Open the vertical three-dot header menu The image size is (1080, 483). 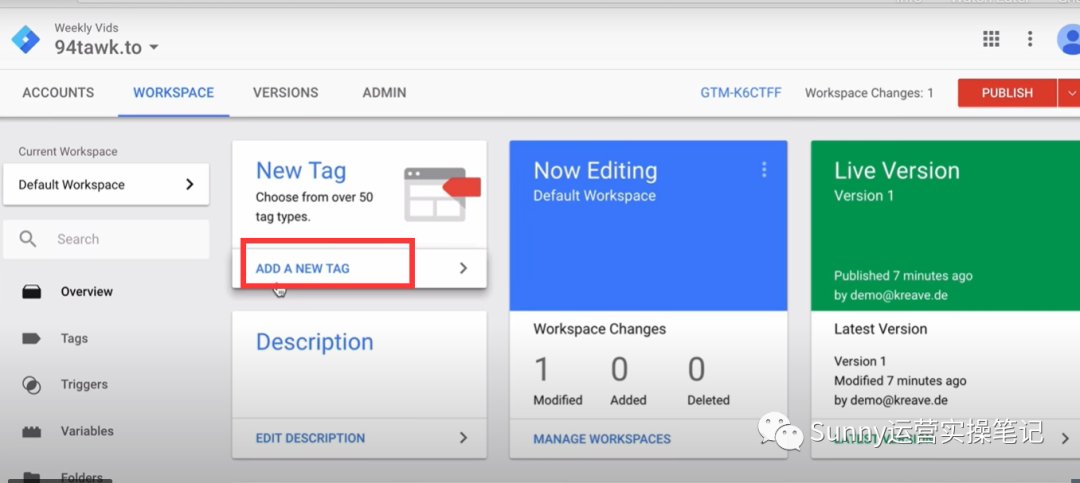[1030, 39]
